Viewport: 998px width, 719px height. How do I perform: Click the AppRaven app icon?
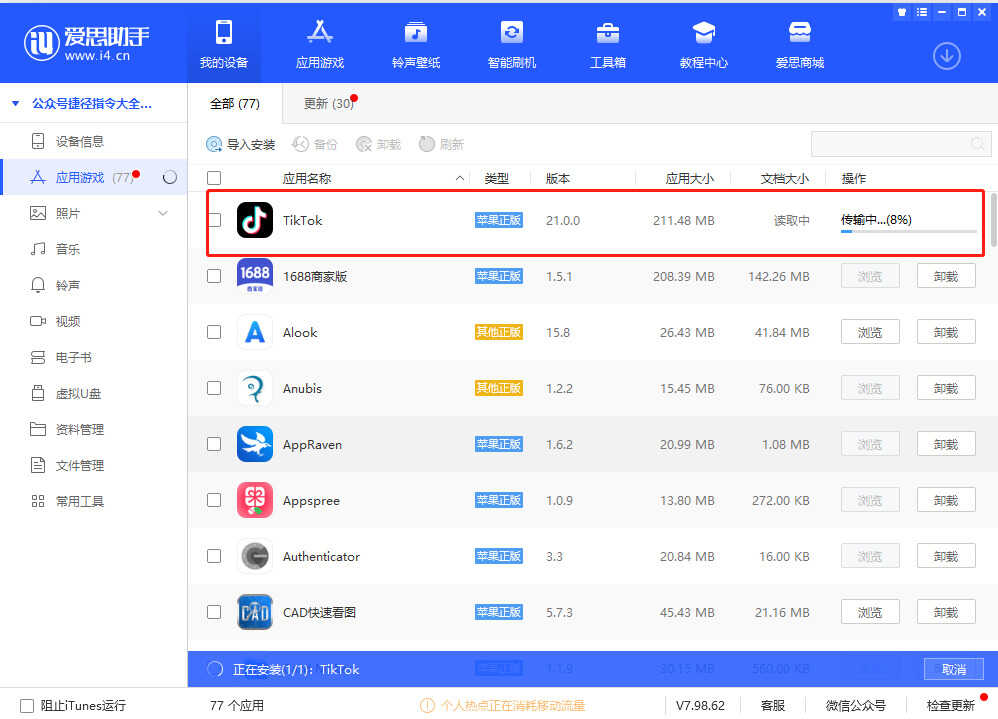[255, 444]
